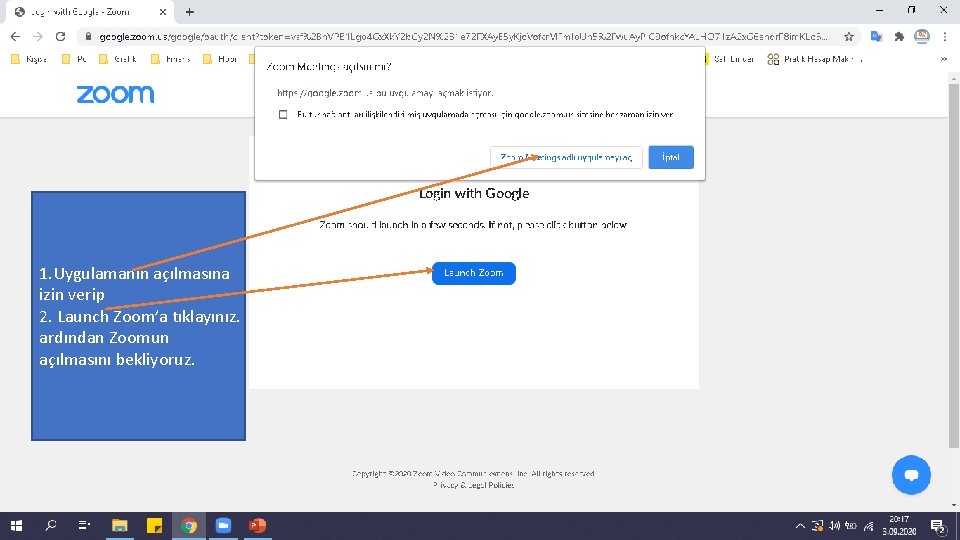Screen dimensions: 960x540
Task: Open the first bookmark folder in the bar
Action: 29,59
